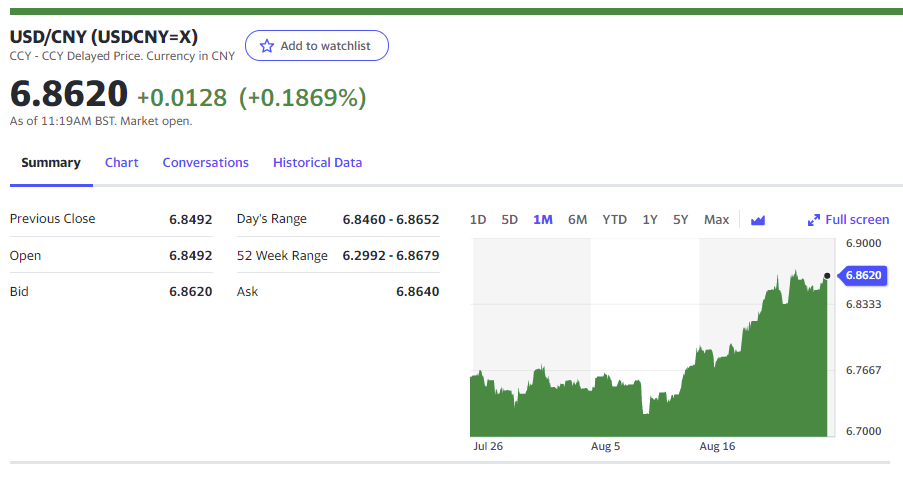The image size is (903, 478).
Task: Select the 5Y chart range
Action: (x=680, y=220)
